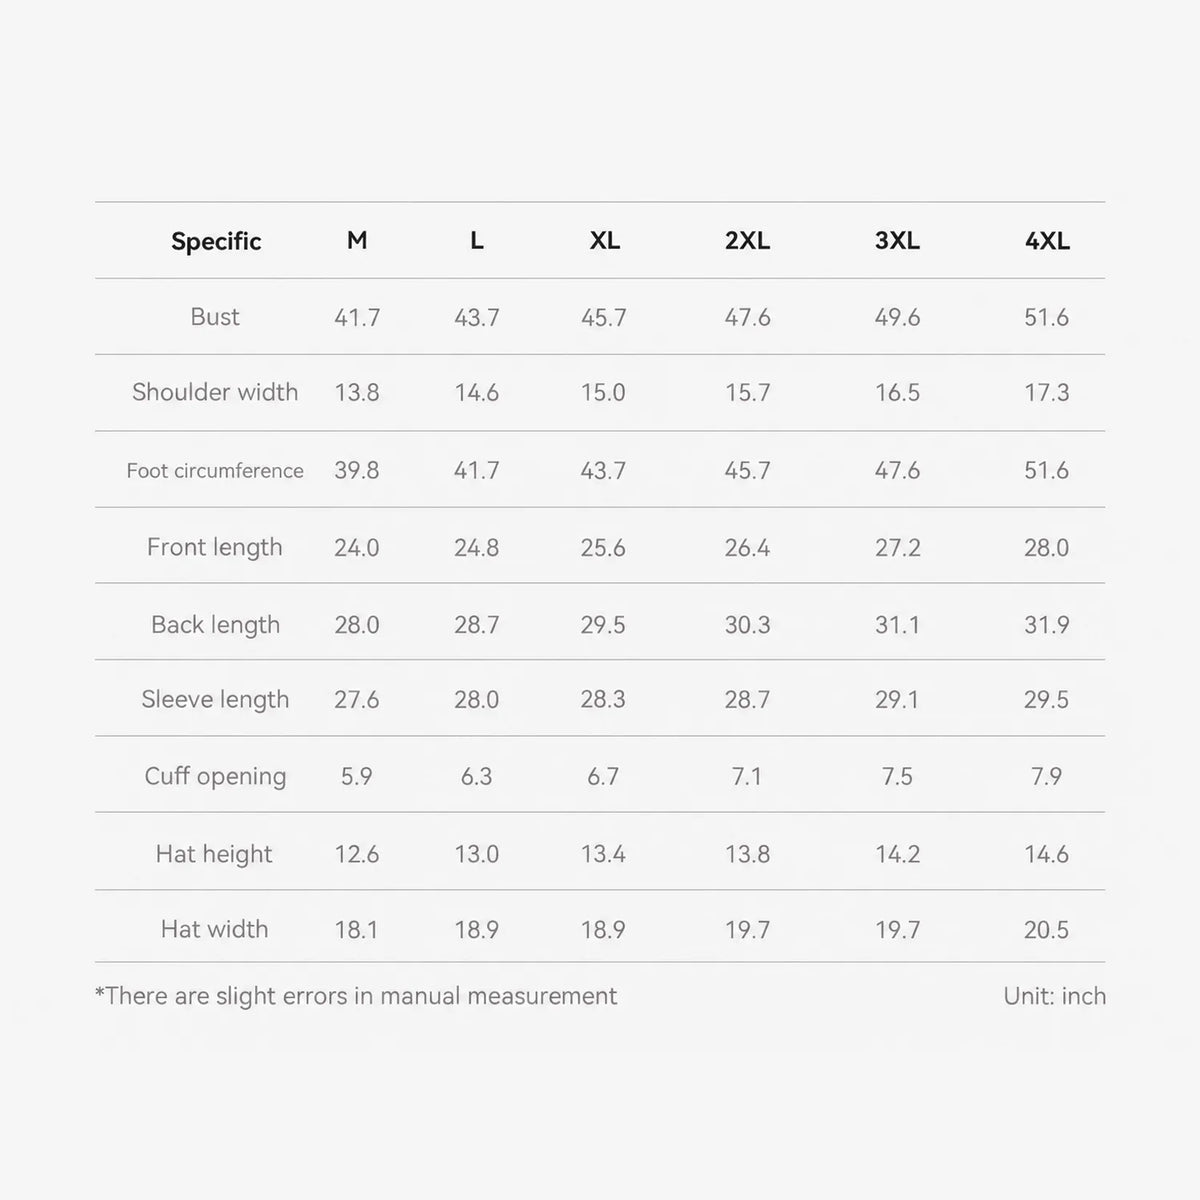Click the Bust row label
Screen dimensions: 1200x1200
(x=215, y=317)
